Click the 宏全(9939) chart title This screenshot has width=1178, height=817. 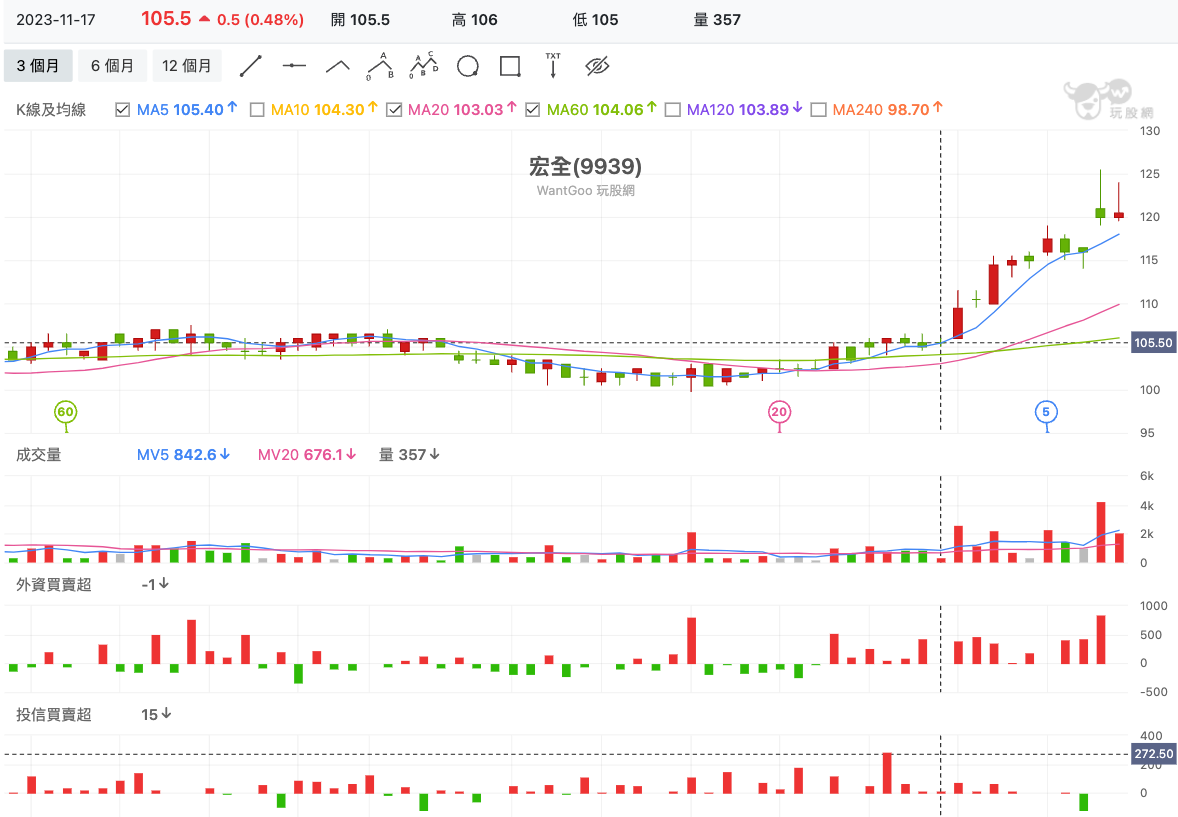coord(585,166)
